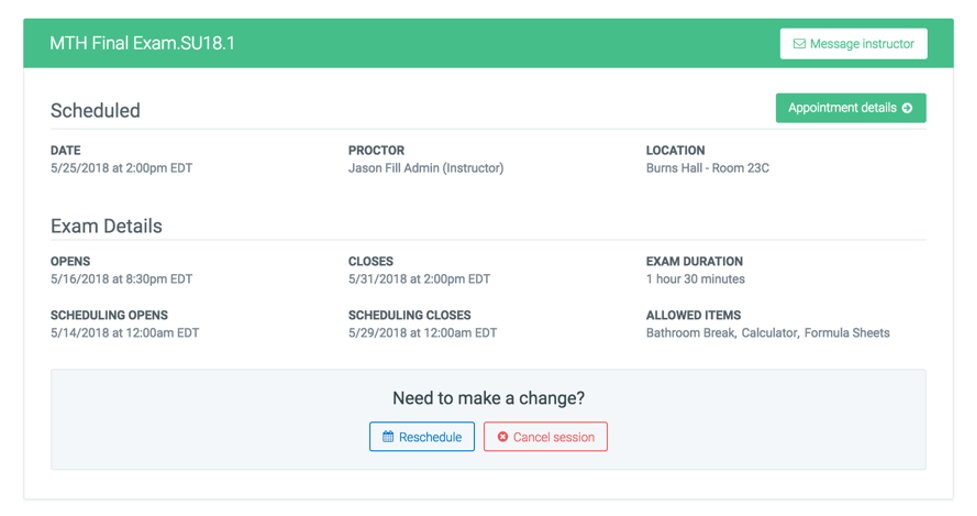Click the Exam Details heading
This screenshot has width=977, height=516.
pyautogui.click(x=107, y=226)
